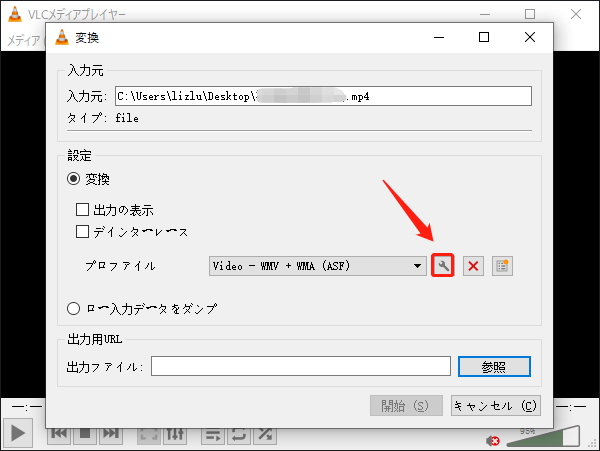Screen dimensions: 600x451
Task: Click the 開始 (S) button
Action: pyautogui.click(x=406, y=405)
